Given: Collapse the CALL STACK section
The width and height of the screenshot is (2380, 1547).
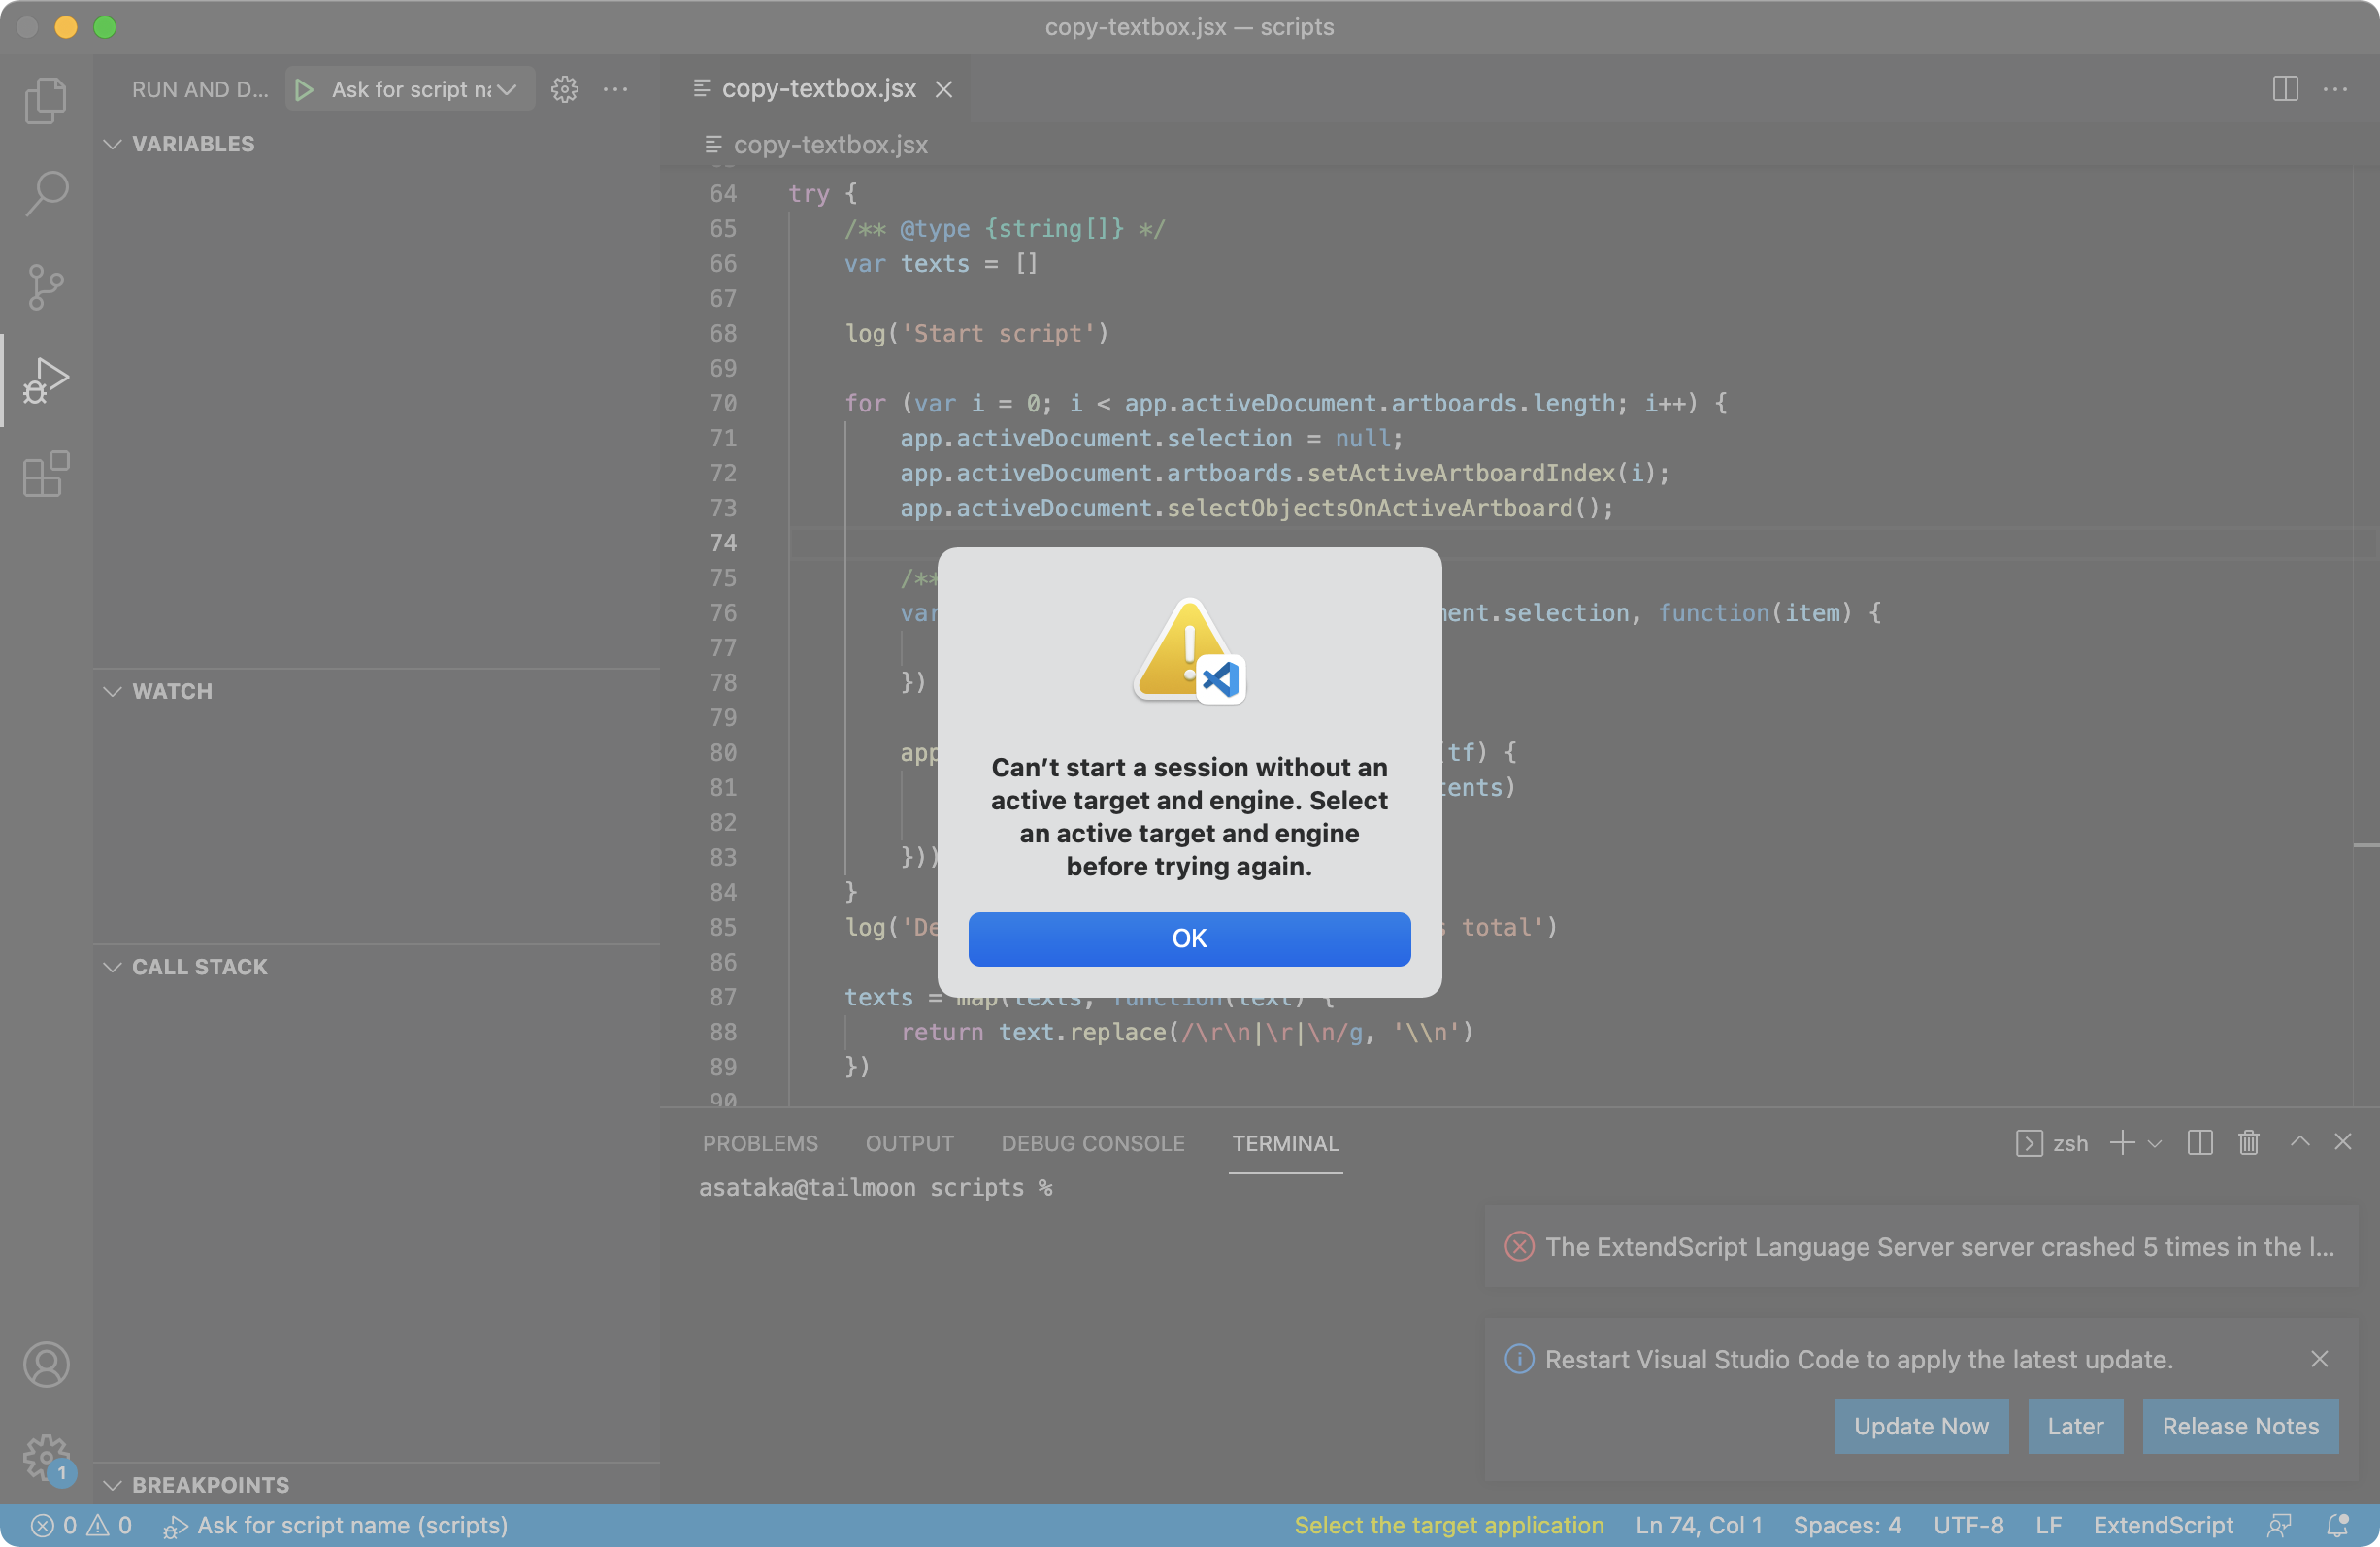Looking at the screenshot, I should (x=112, y=967).
